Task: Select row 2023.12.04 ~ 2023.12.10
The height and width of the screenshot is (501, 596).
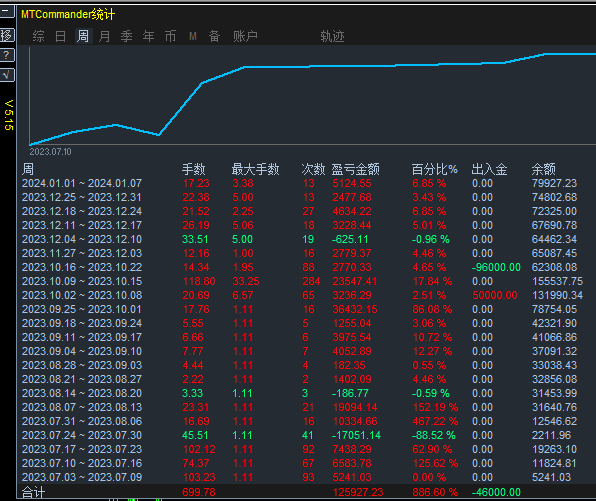Action: [x=302, y=239]
